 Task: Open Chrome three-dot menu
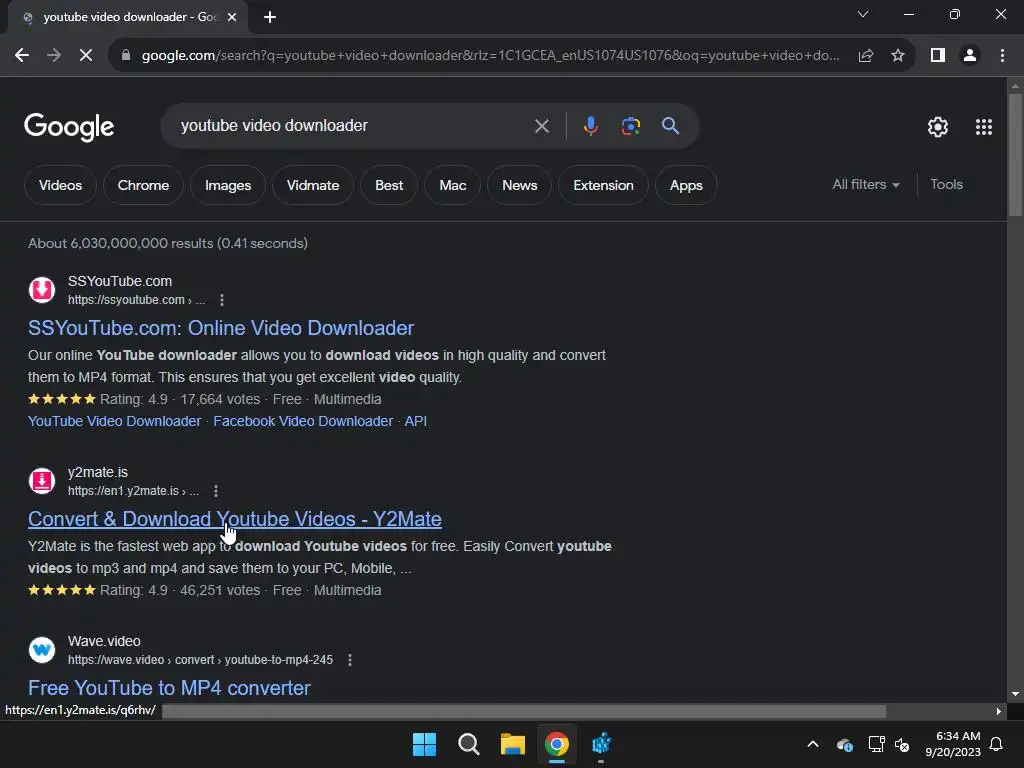pyautogui.click(x=1002, y=56)
